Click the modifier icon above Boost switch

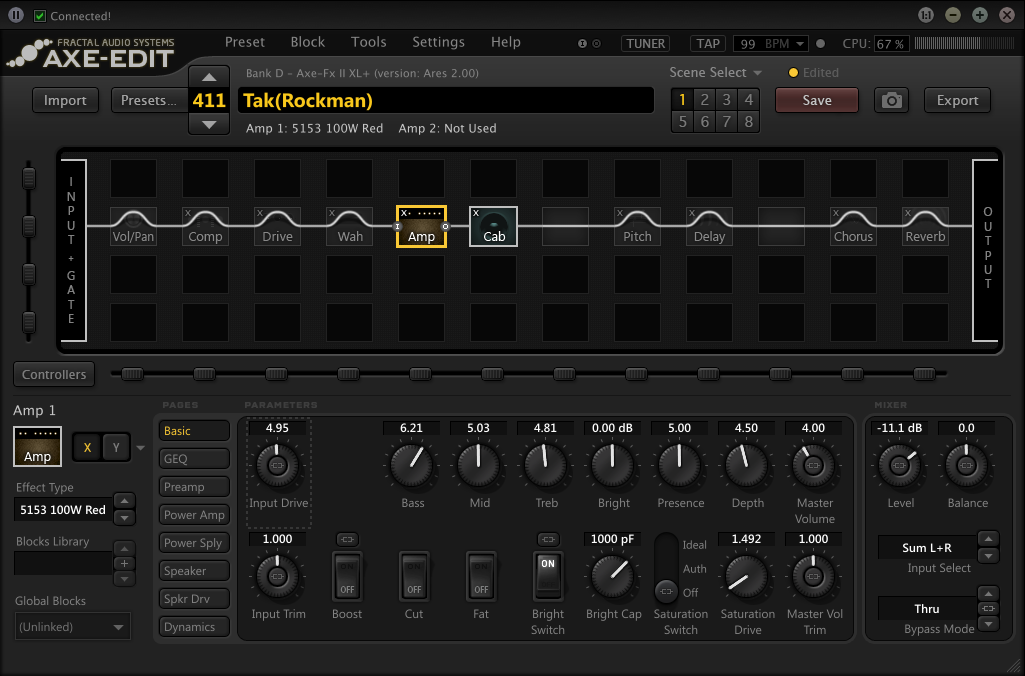pyautogui.click(x=347, y=539)
